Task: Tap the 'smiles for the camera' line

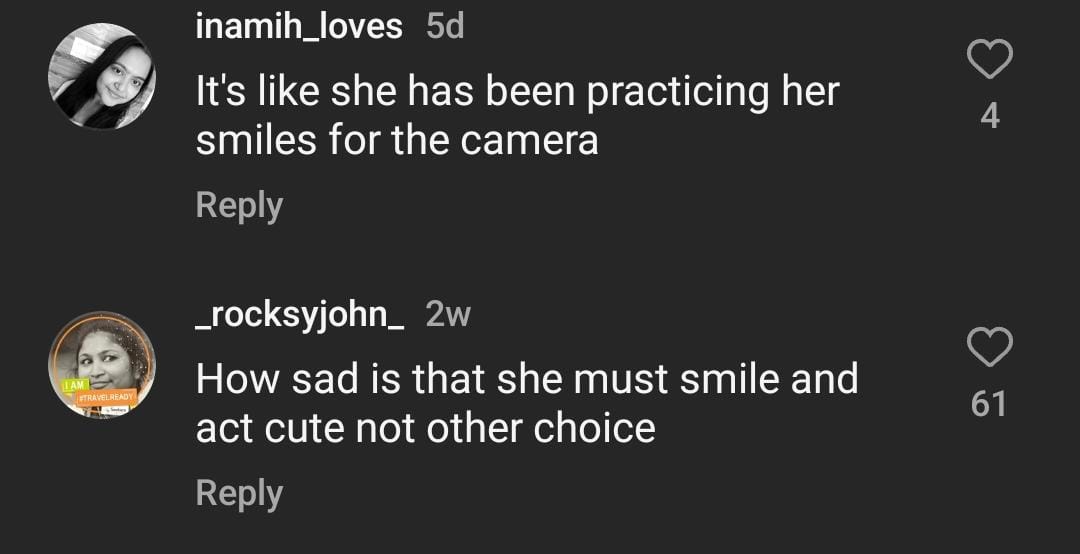Action: [397, 141]
